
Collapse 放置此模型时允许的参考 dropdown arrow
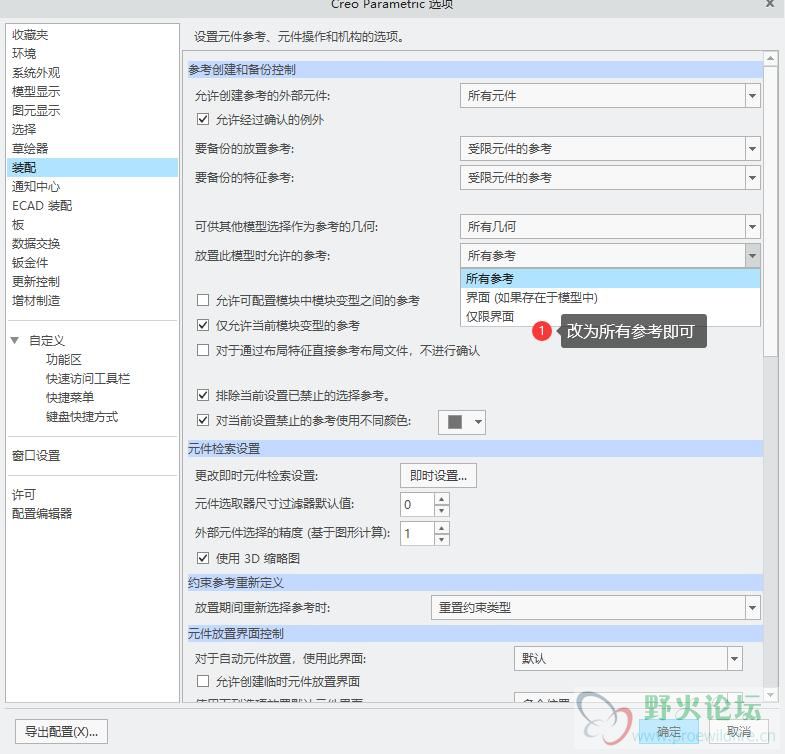click(x=752, y=256)
